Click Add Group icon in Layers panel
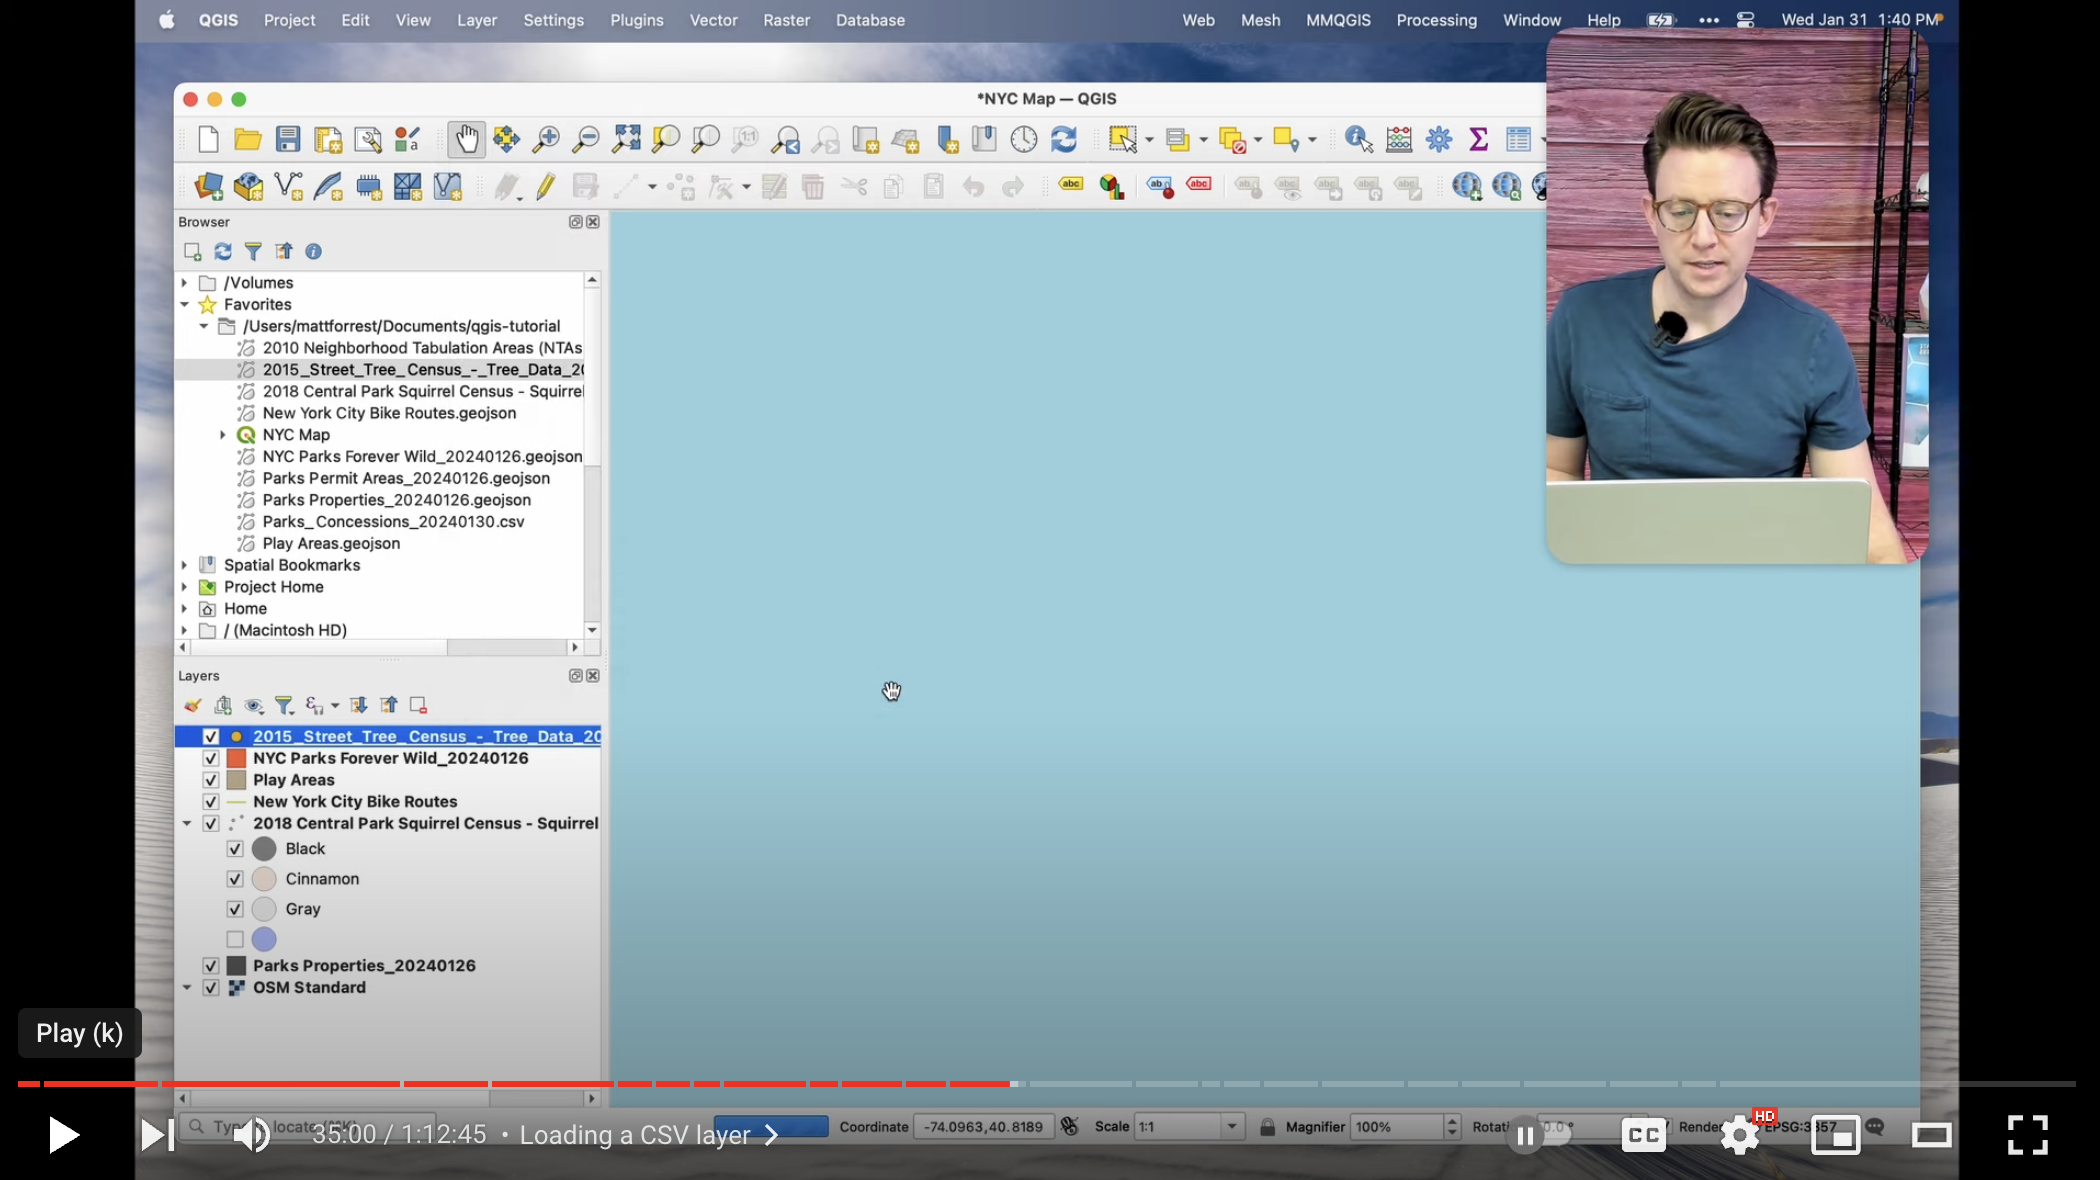Screen dimensions: 2100x1180 click(x=223, y=705)
